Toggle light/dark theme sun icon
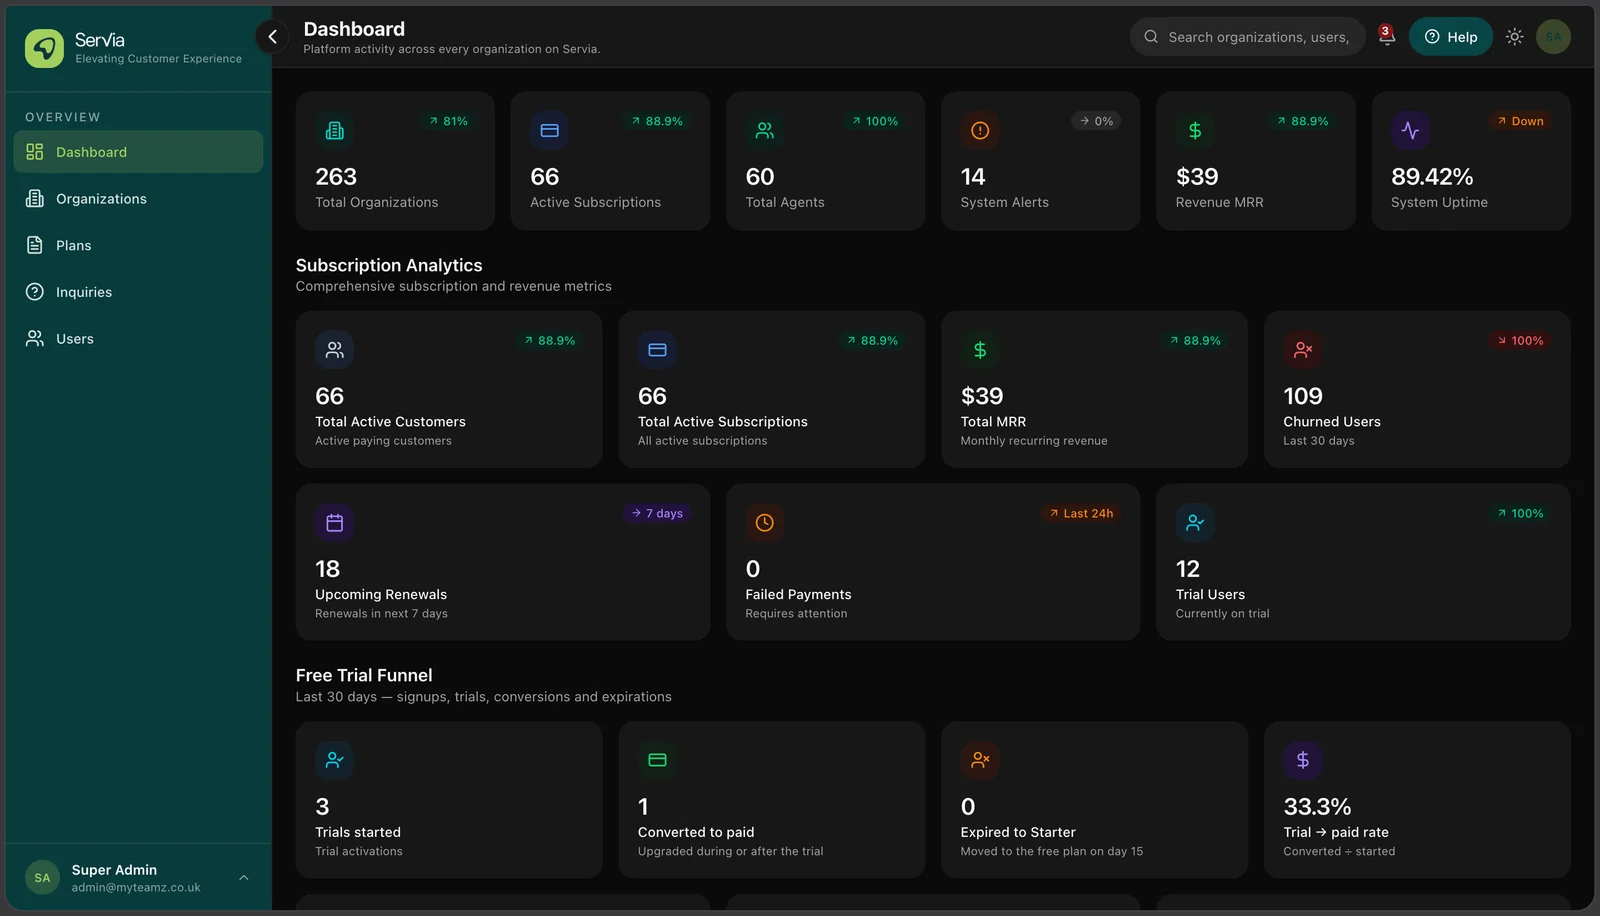1600x916 pixels. 1514,37
